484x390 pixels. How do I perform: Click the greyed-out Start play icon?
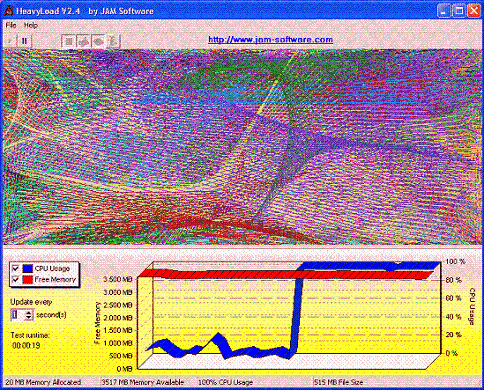[x=10, y=41]
